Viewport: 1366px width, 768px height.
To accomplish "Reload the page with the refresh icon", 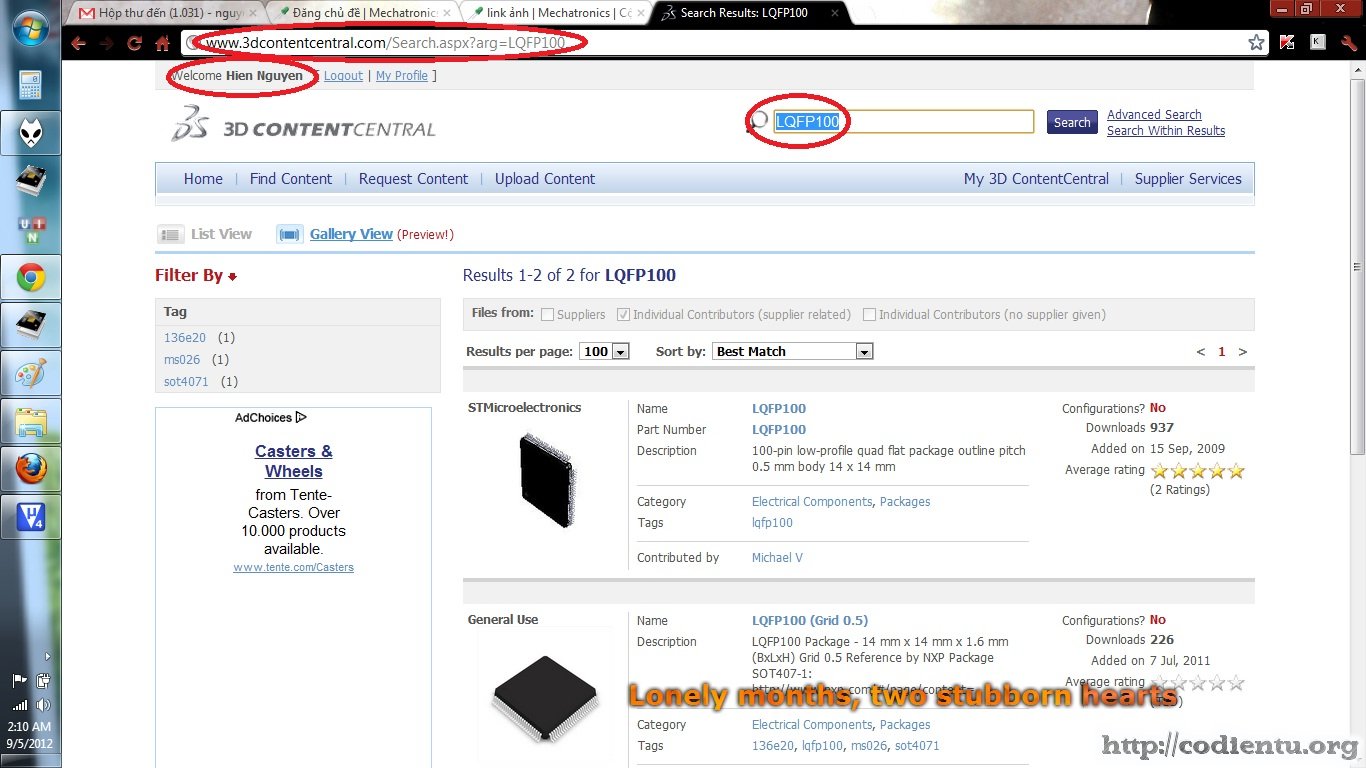I will point(134,43).
